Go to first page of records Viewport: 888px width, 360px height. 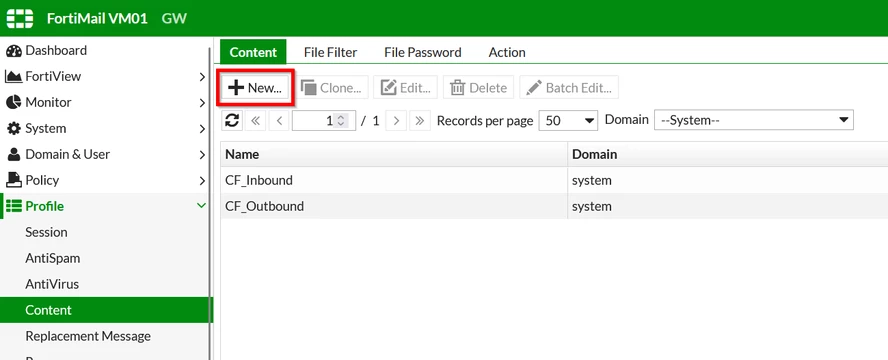point(255,121)
